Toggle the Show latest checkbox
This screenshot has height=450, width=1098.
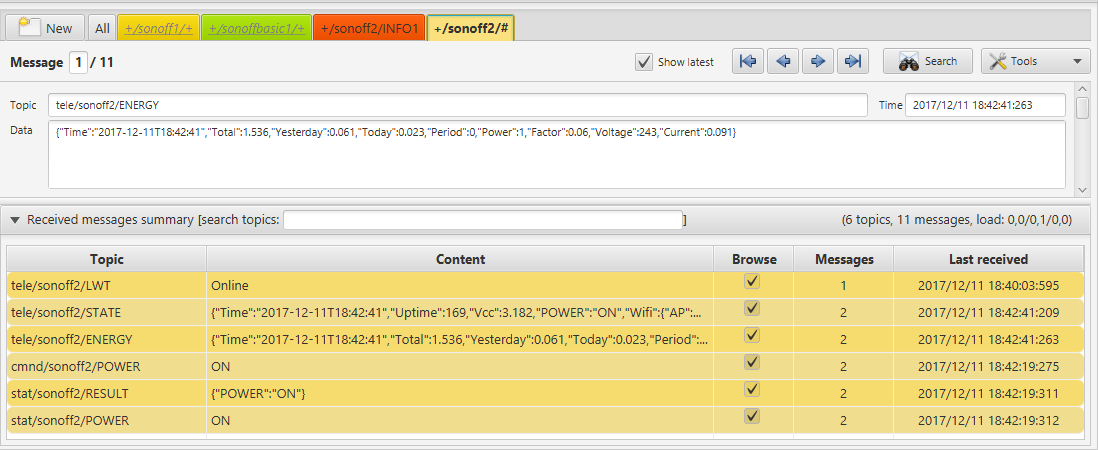coord(644,62)
